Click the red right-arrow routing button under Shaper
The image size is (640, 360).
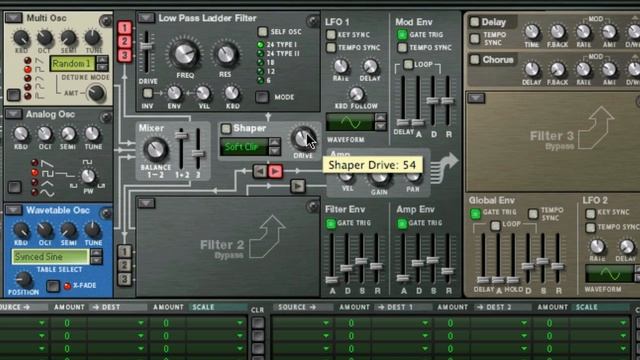click(275, 171)
